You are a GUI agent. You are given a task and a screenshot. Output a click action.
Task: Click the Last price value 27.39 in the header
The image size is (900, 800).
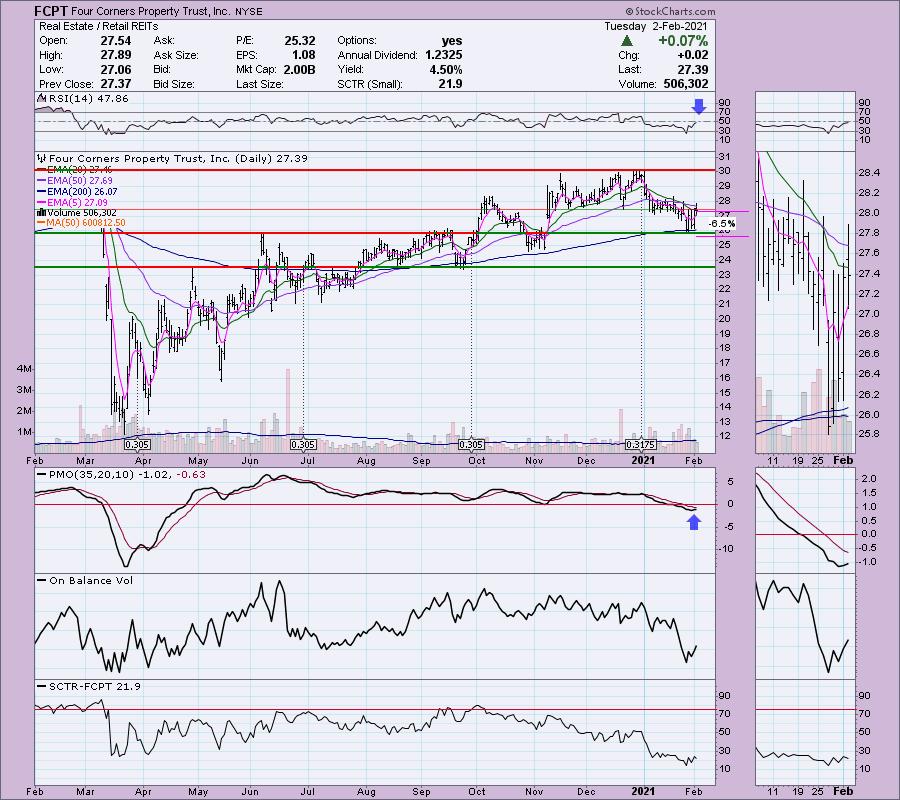tap(692, 69)
